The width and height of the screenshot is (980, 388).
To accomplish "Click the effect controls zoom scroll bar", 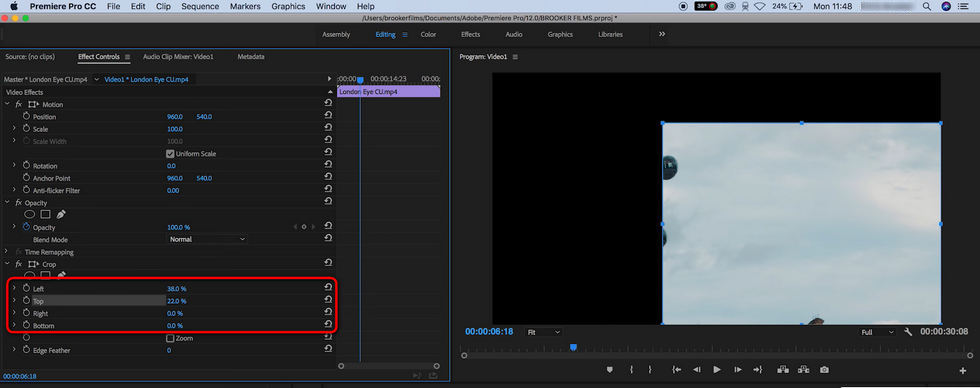I will tap(389, 366).
